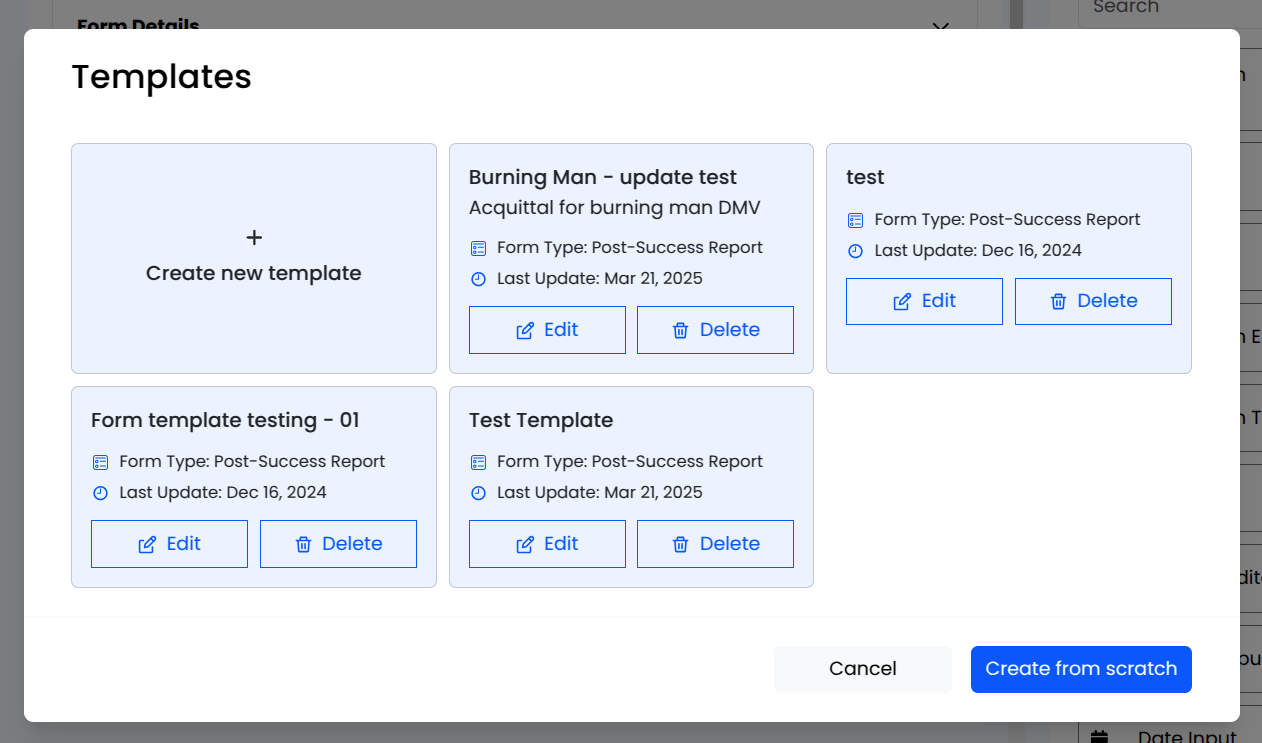The height and width of the screenshot is (743, 1262).
Task: Click pencil icon on Form template testing - 01
Action: point(147,545)
